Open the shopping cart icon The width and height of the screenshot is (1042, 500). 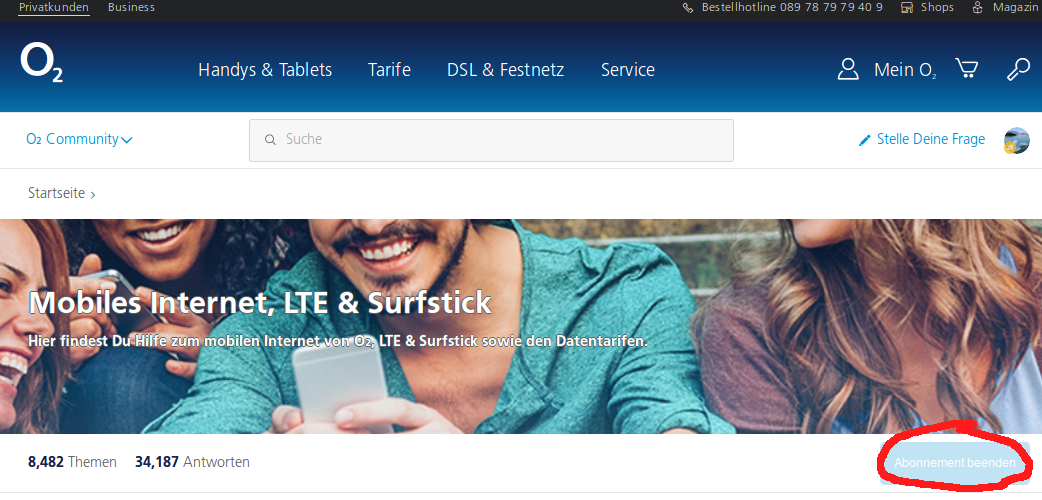click(x=966, y=68)
